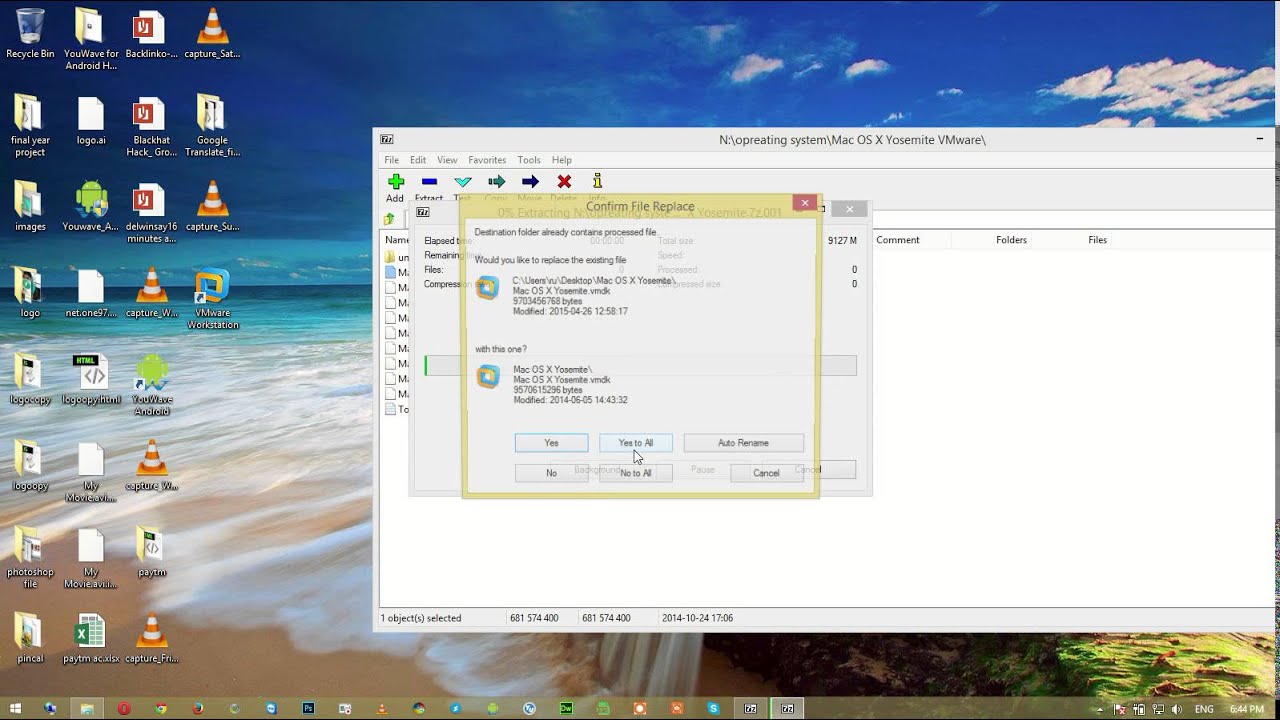1280x720 pixels.
Task: Click '1 object(s) selected' status text
Action: coord(422,618)
